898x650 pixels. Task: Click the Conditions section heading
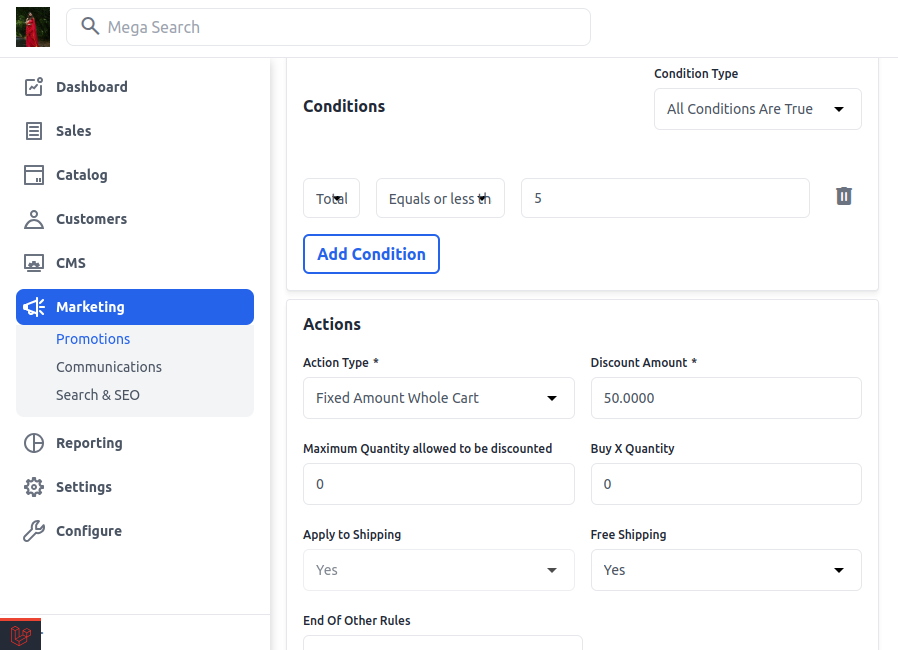pyautogui.click(x=344, y=107)
